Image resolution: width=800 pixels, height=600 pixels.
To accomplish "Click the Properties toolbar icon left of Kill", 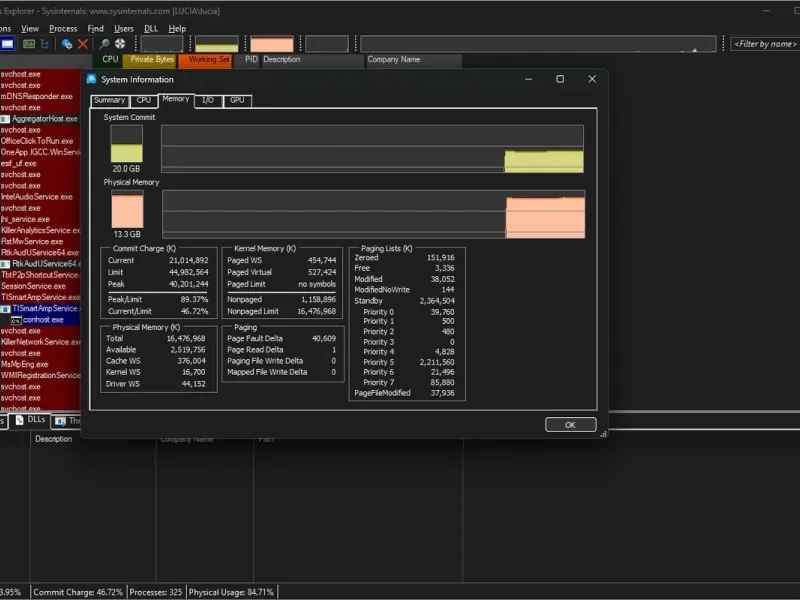I will click(x=67, y=44).
